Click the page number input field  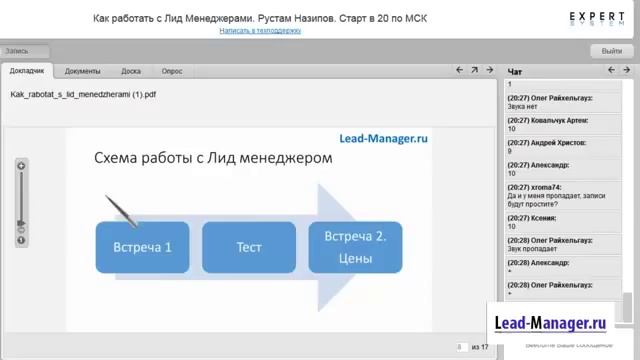click(461, 347)
